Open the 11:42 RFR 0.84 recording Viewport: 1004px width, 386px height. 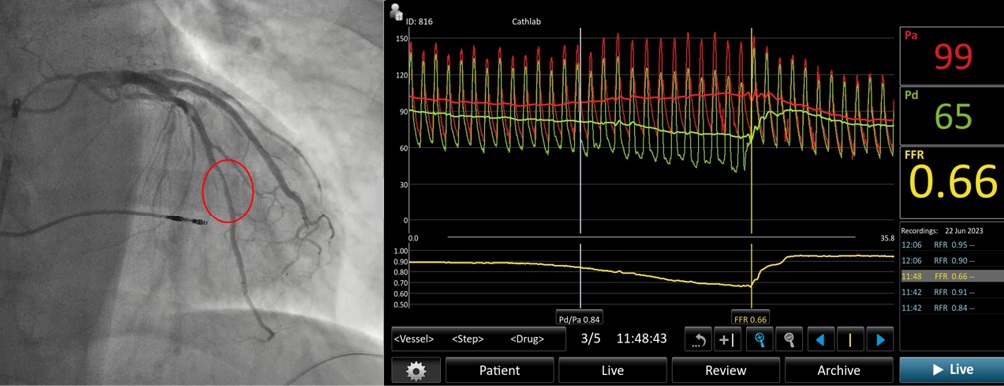pyautogui.click(x=951, y=308)
